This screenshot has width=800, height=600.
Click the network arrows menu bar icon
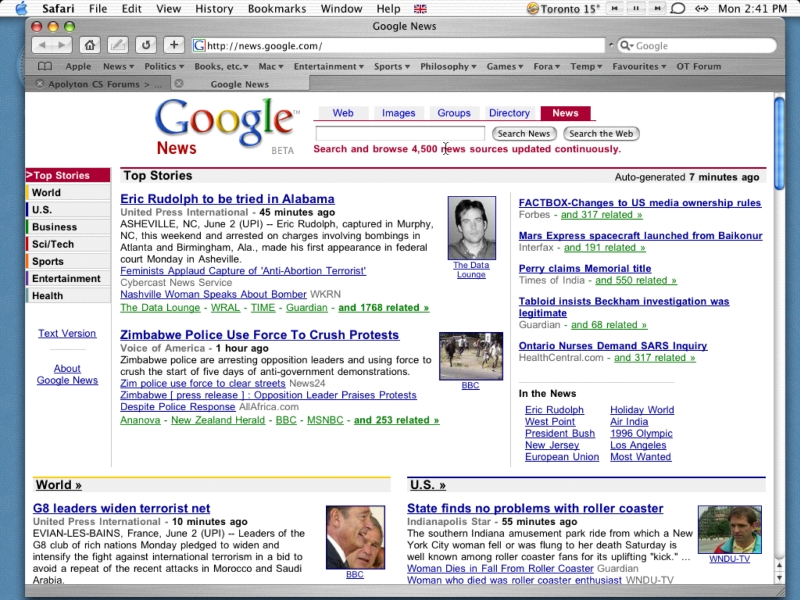pyautogui.click(x=702, y=9)
